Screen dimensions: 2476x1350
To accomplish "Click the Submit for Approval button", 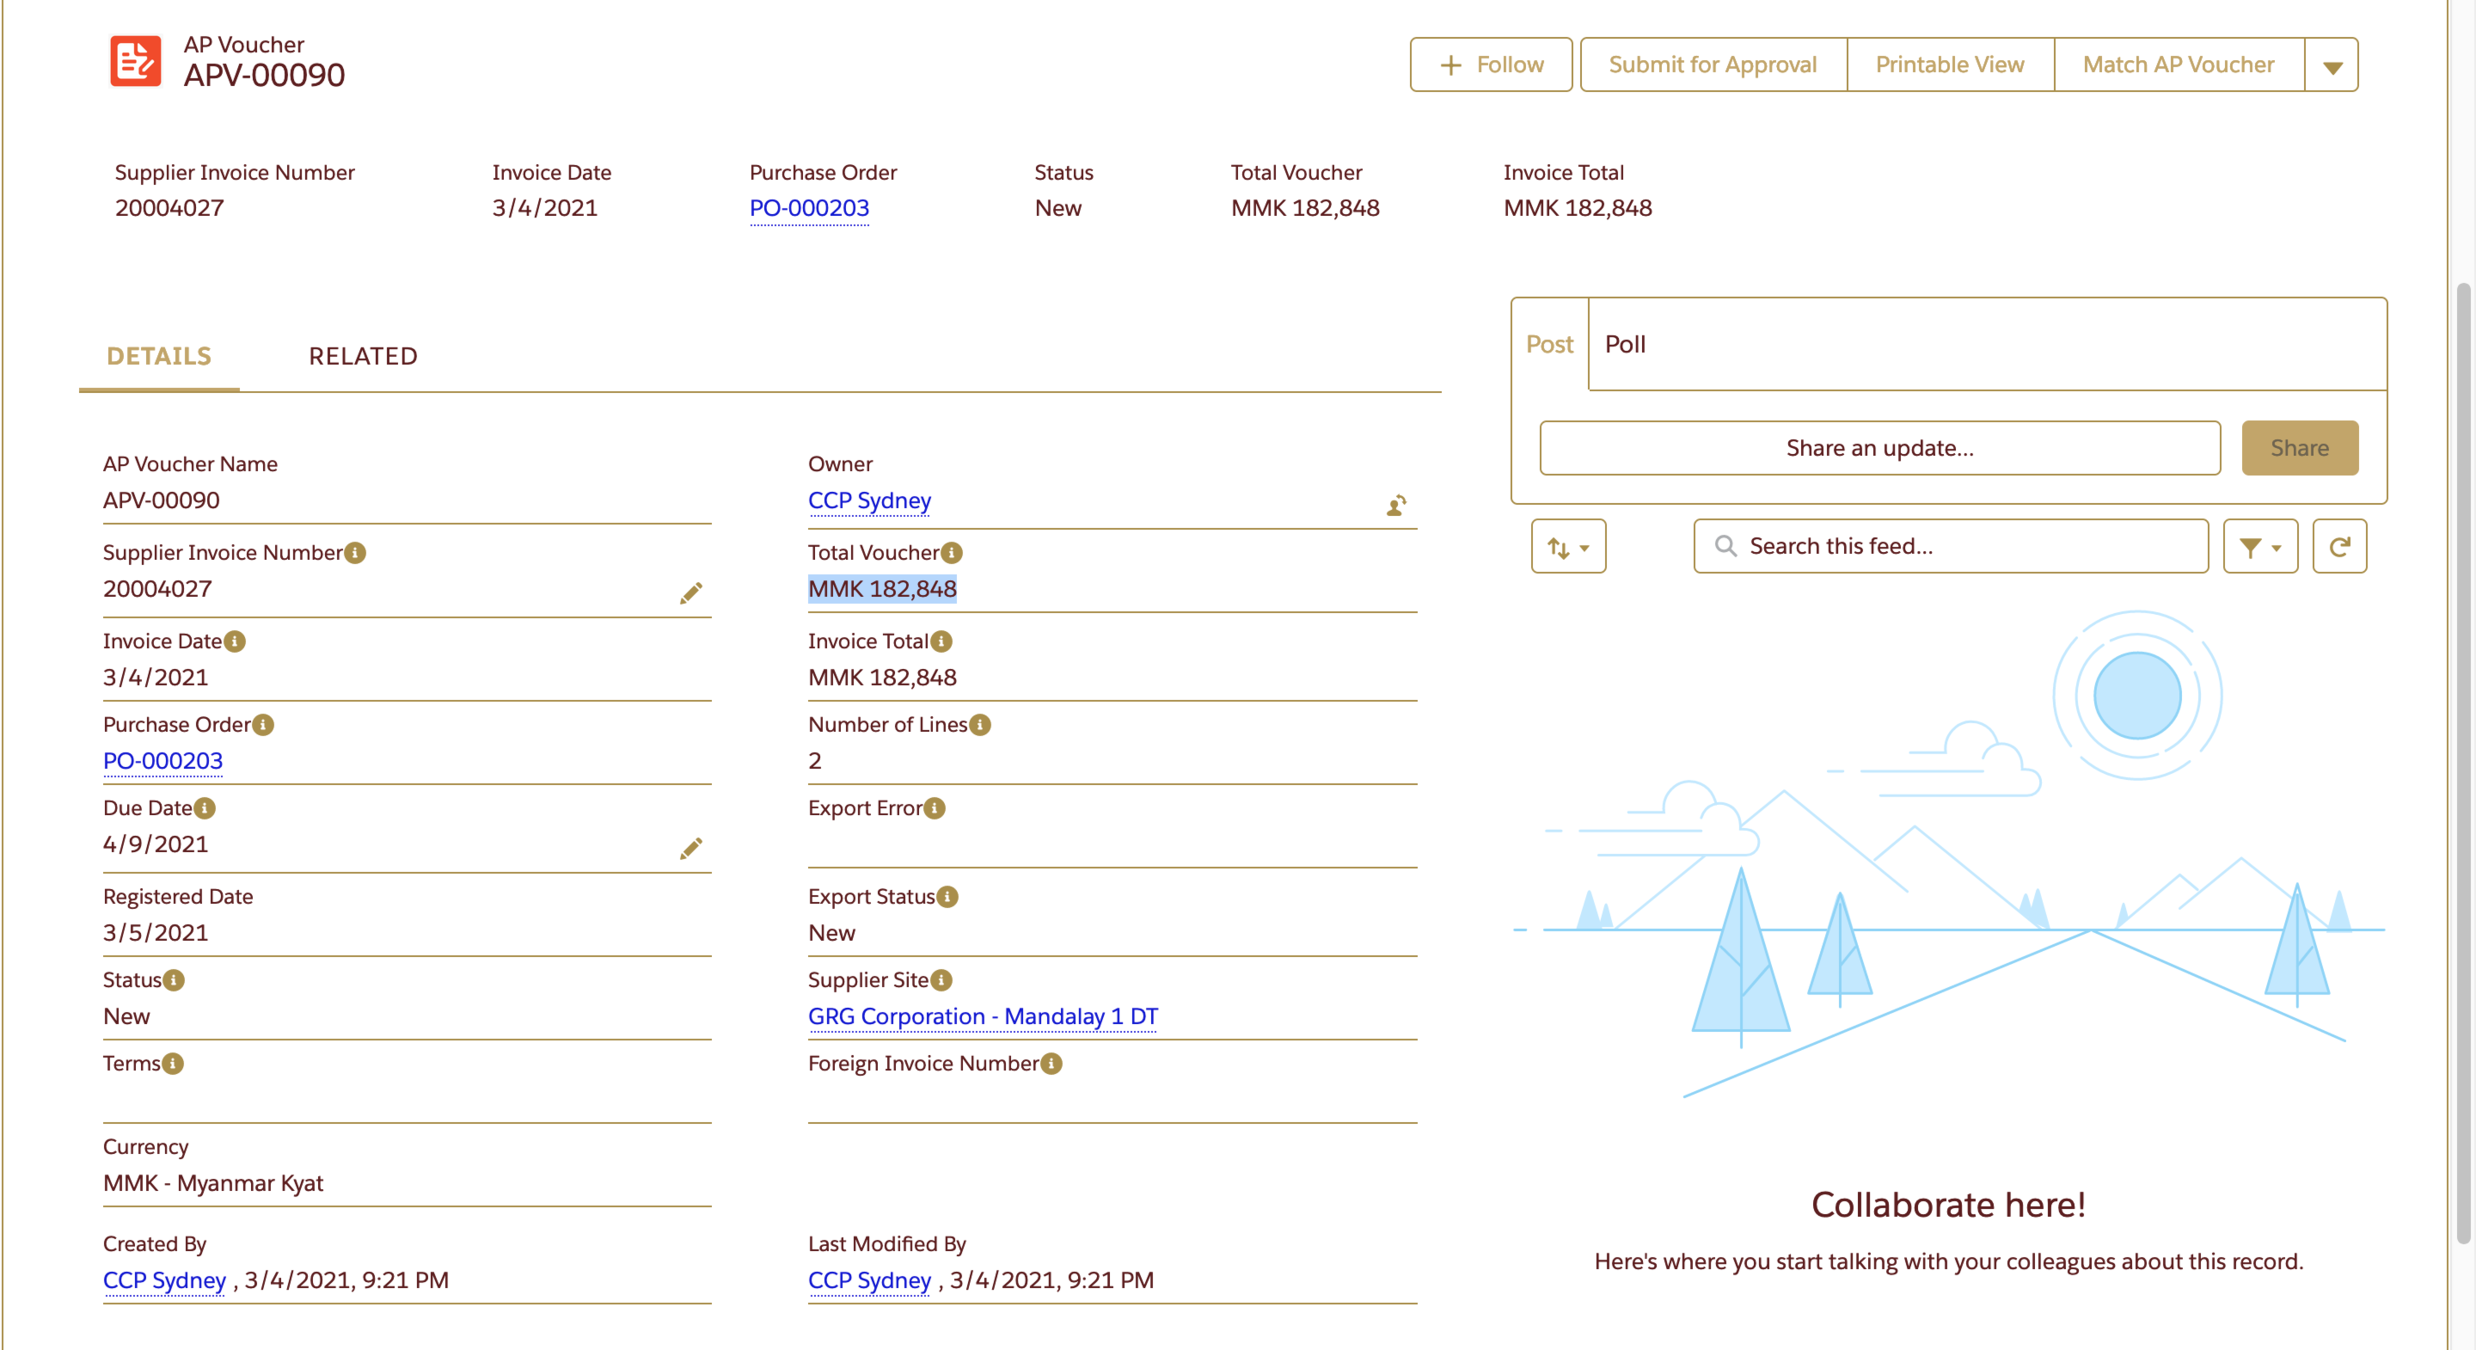I will (1712, 65).
